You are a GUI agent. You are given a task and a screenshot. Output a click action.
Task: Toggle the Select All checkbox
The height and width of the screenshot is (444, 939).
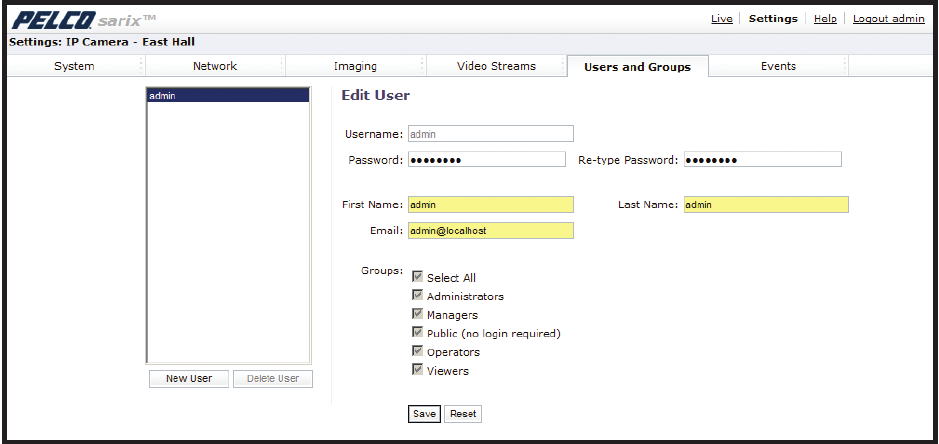[x=418, y=277]
